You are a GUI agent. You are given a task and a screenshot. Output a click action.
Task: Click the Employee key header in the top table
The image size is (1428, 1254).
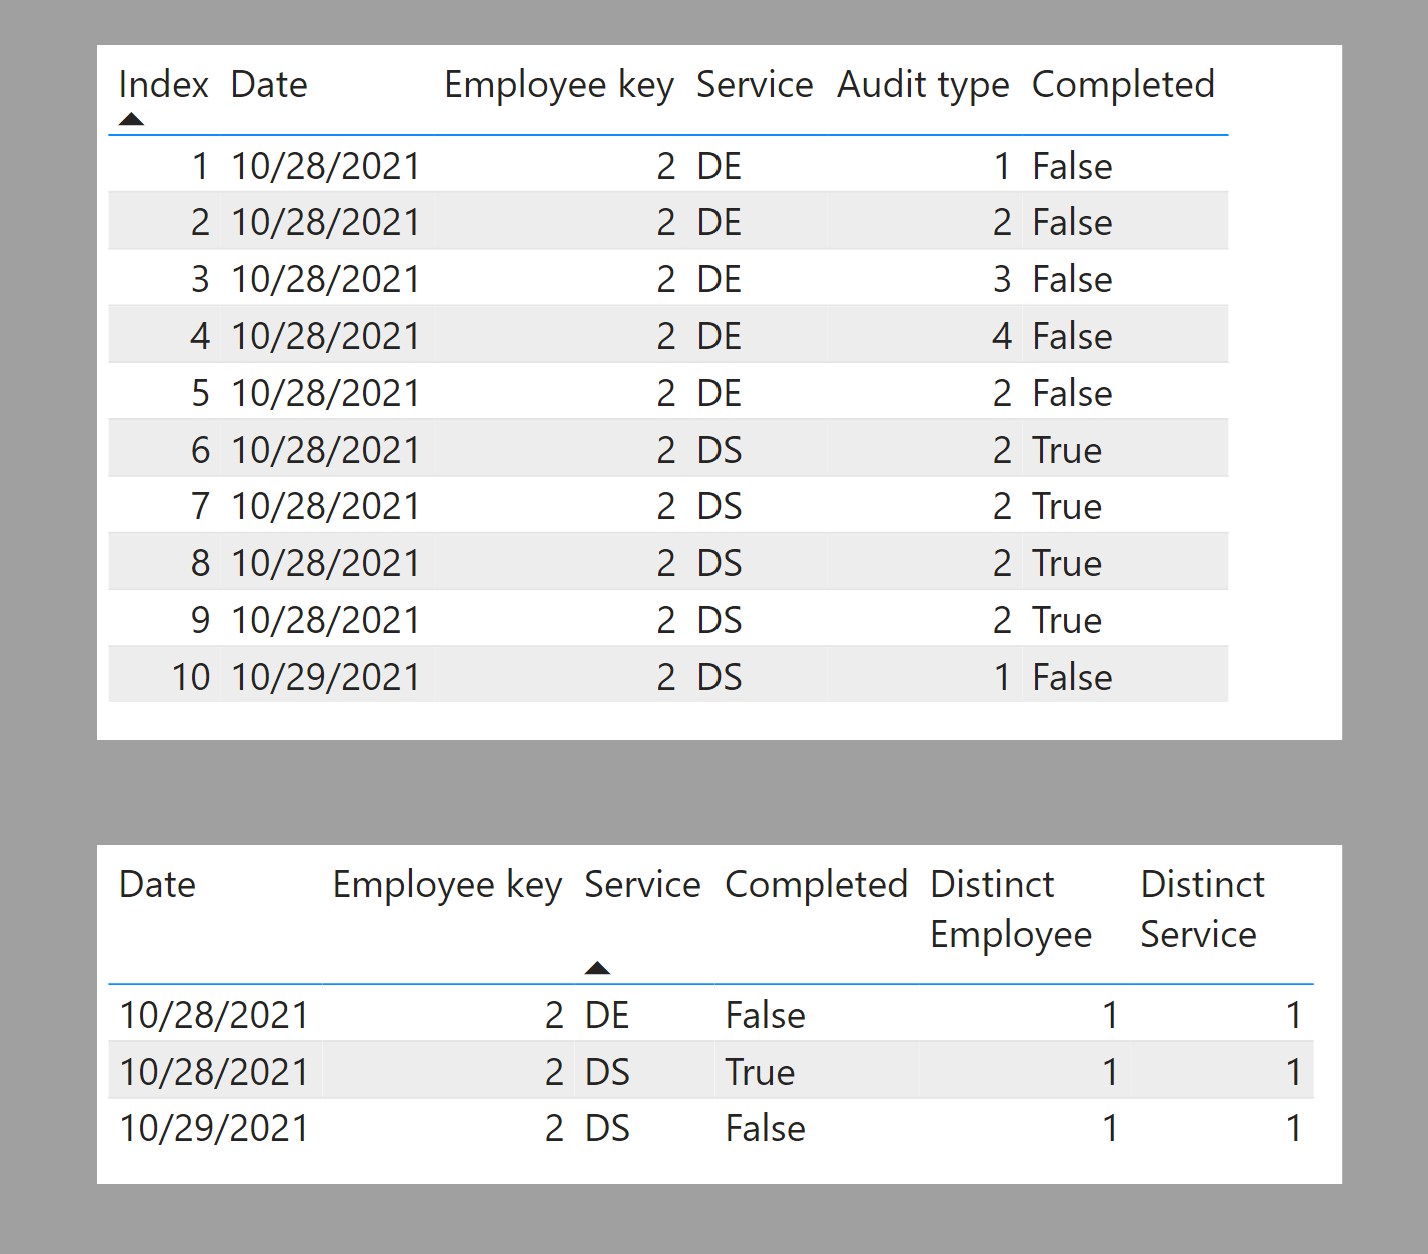(x=559, y=85)
